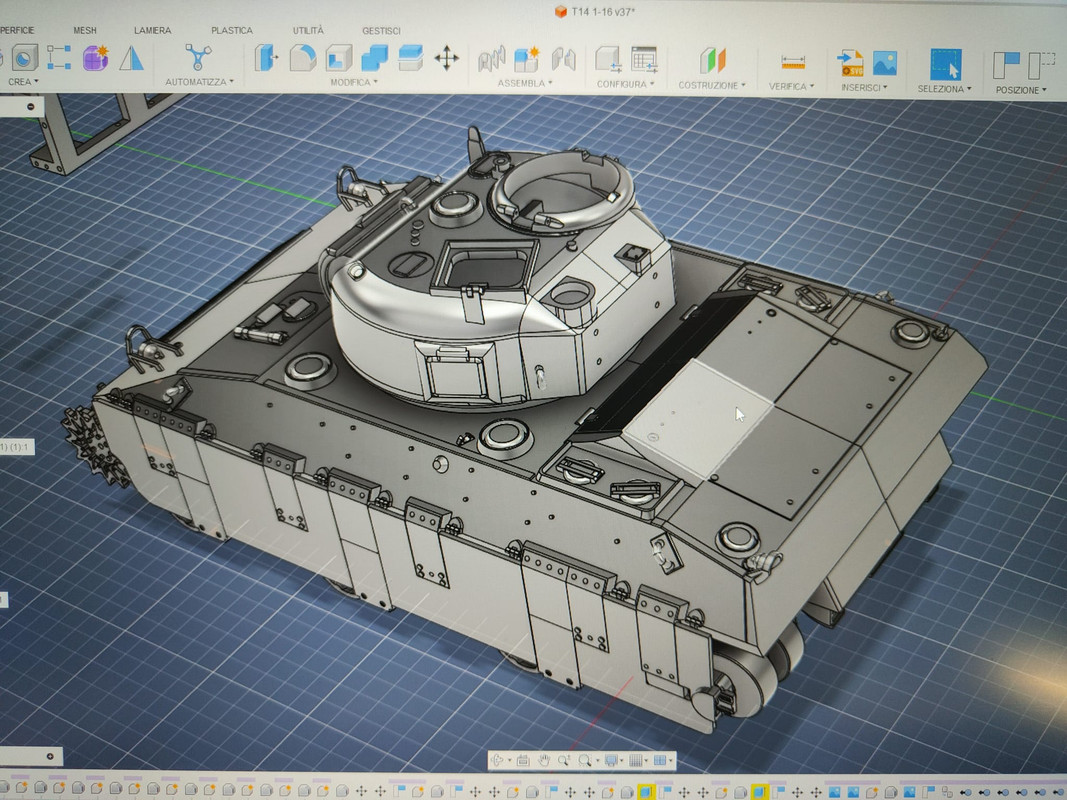Click the Costruzione plane icon

(x=712, y=61)
